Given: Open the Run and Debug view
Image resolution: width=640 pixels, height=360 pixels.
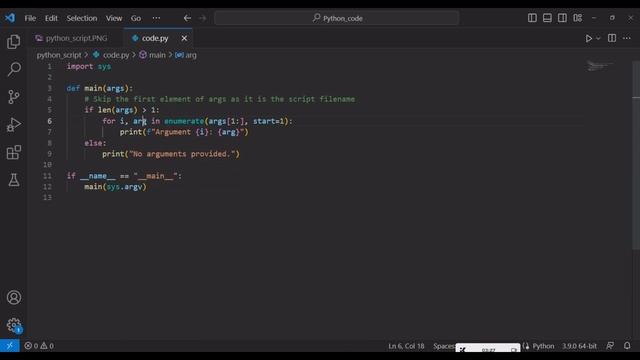Looking at the screenshot, I should point(13,124).
